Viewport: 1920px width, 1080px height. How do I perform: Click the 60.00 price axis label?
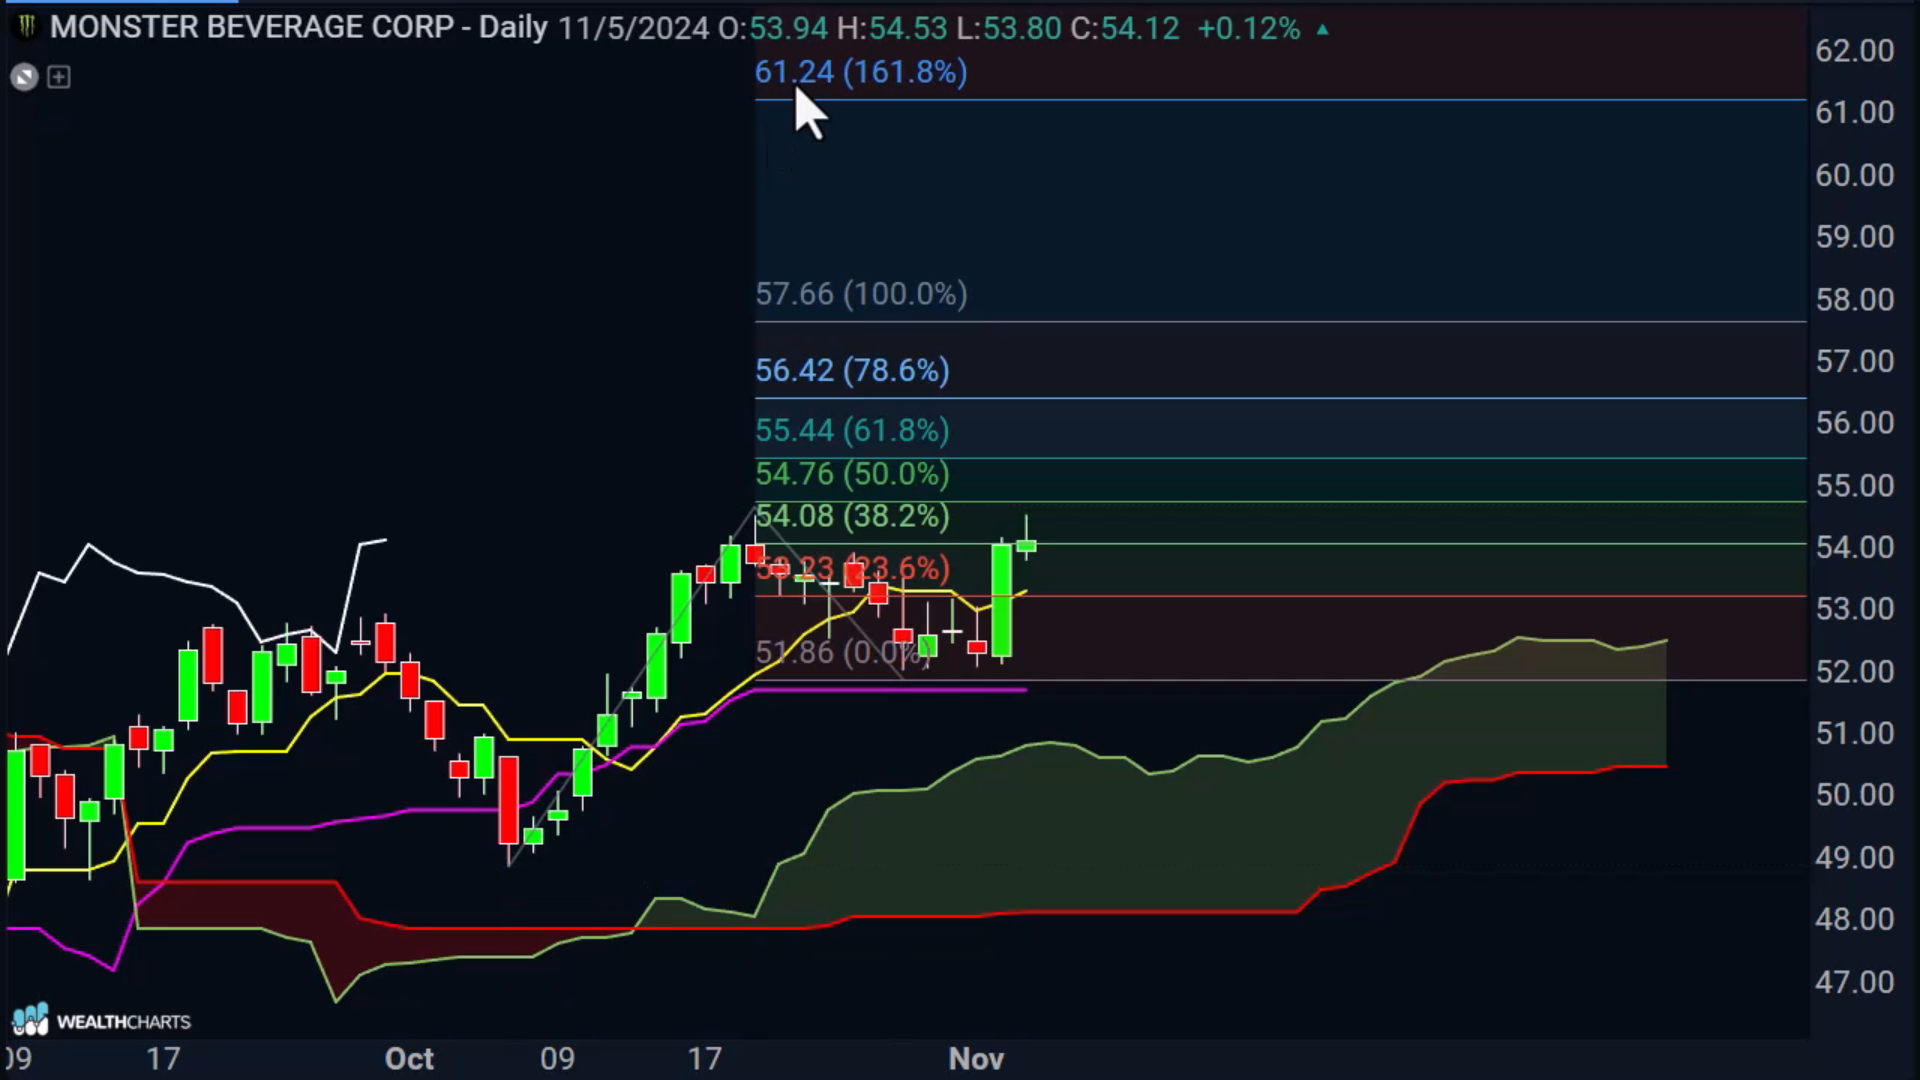[x=1855, y=175]
